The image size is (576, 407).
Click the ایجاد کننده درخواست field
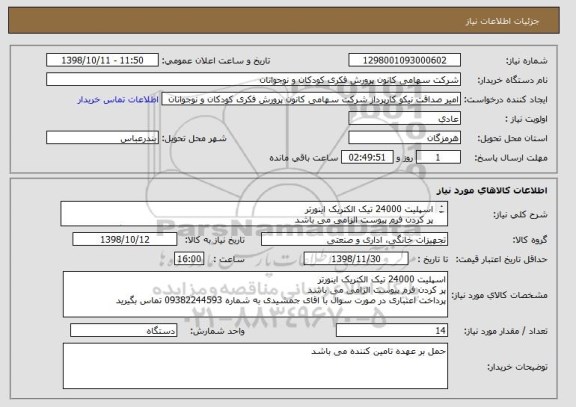click(311, 99)
